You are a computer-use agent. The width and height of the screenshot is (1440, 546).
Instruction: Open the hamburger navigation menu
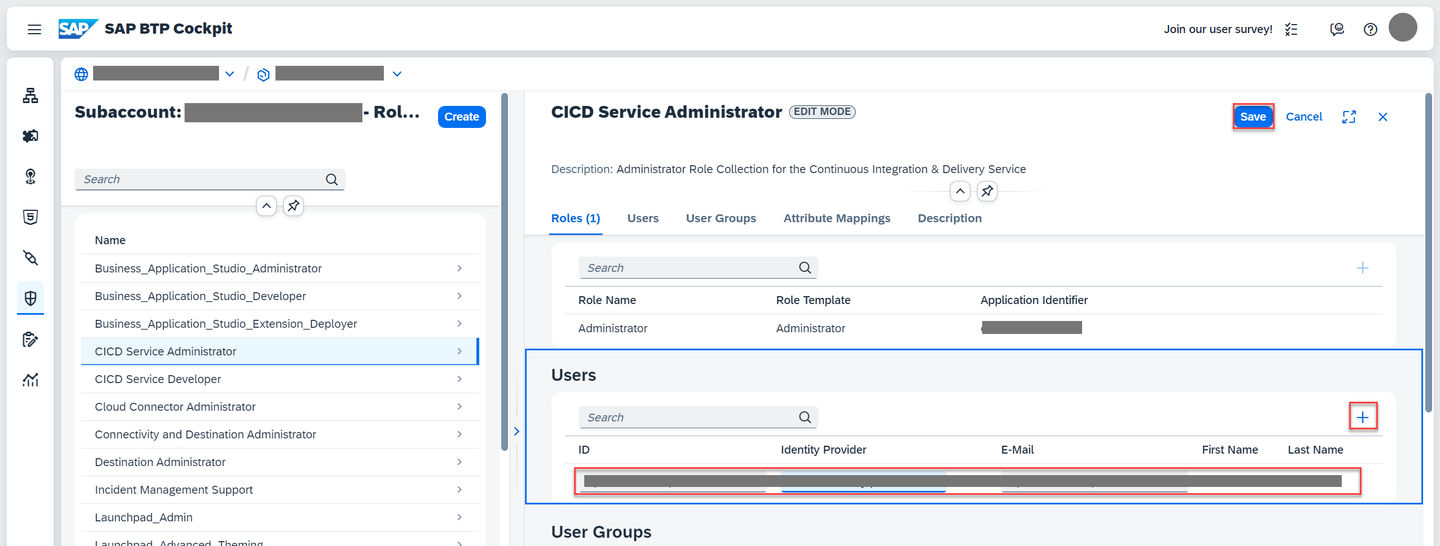pos(34,30)
